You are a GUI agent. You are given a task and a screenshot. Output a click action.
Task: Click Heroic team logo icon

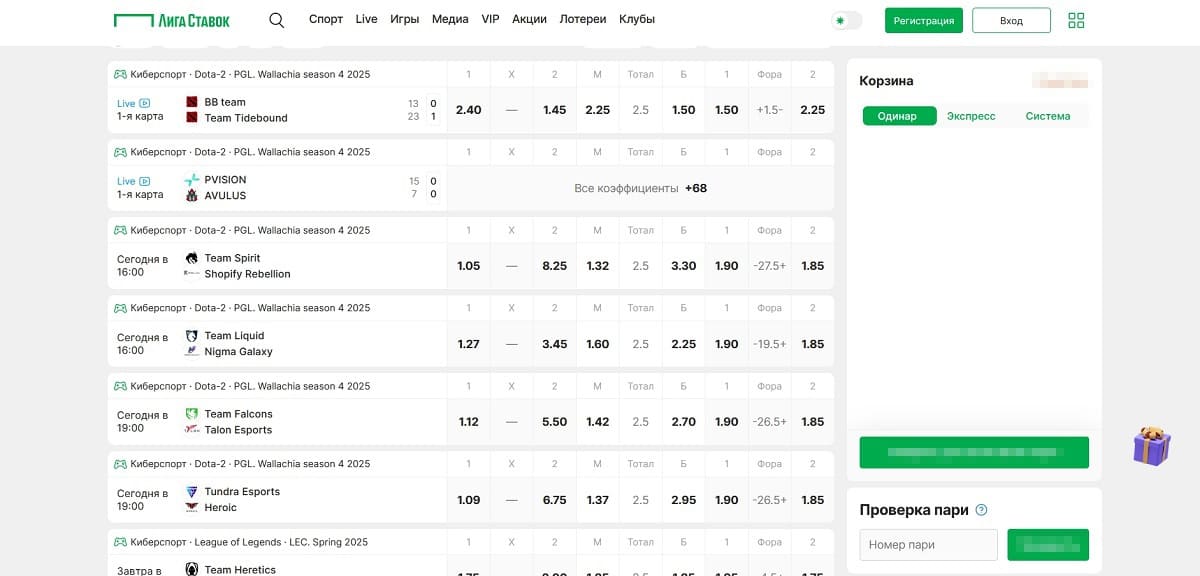click(192, 508)
